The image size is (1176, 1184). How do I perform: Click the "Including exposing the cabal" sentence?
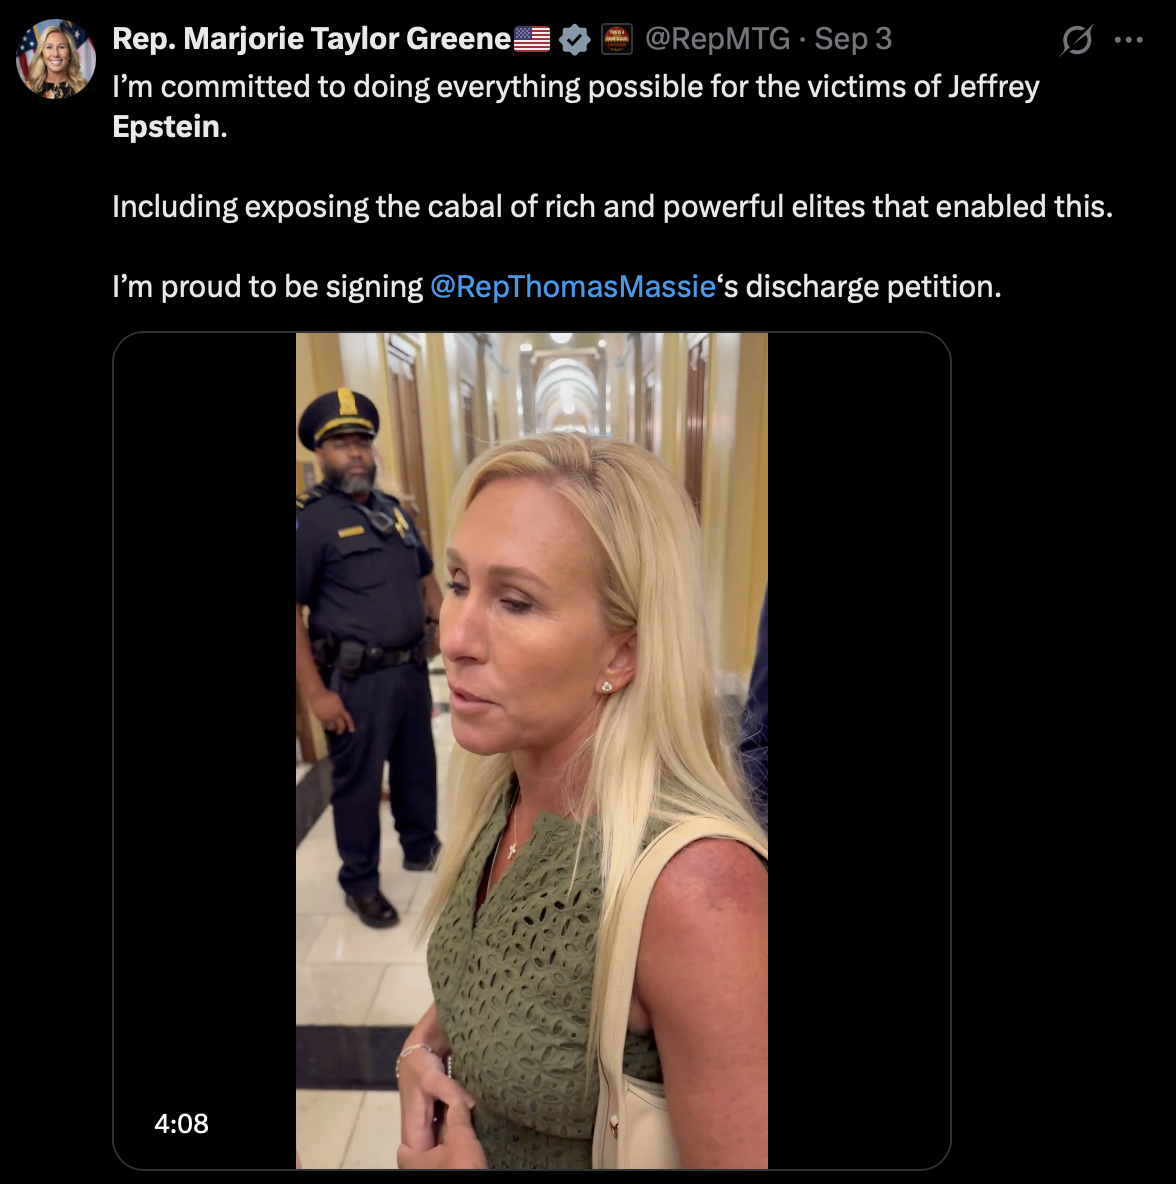pyautogui.click(x=612, y=207)
